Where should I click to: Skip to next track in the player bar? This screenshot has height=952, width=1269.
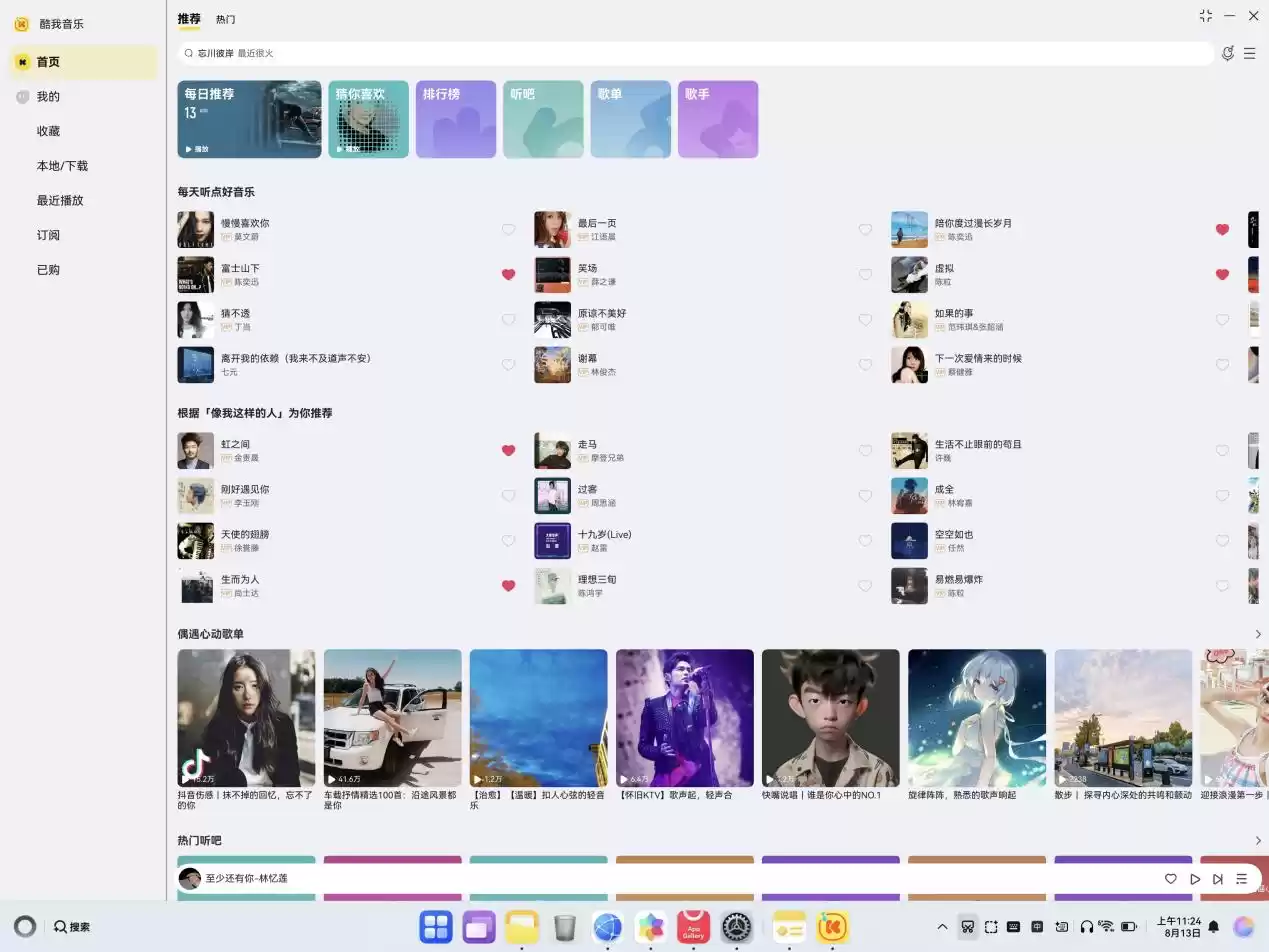[1217, 879]
